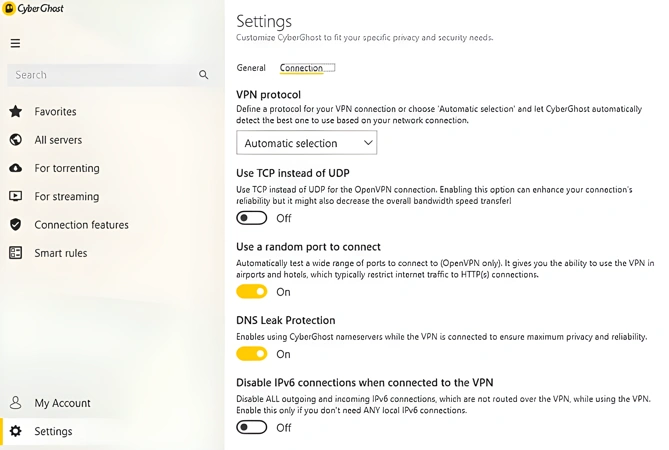
Task: Toggle Disable IPv6 connections switch on
Action: (252, 427)
